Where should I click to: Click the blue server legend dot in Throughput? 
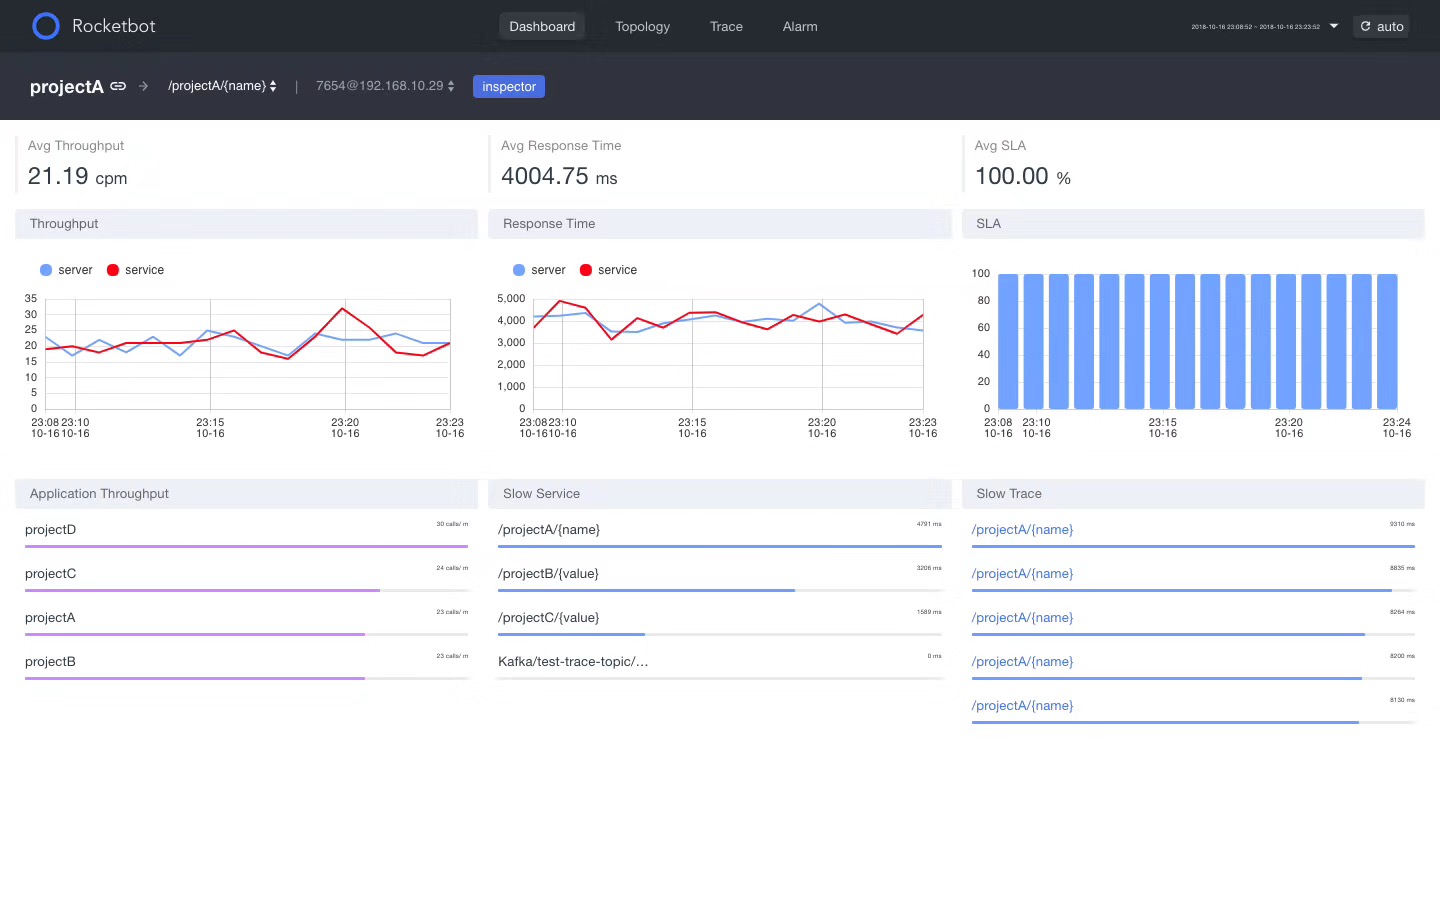click(46, 270)
